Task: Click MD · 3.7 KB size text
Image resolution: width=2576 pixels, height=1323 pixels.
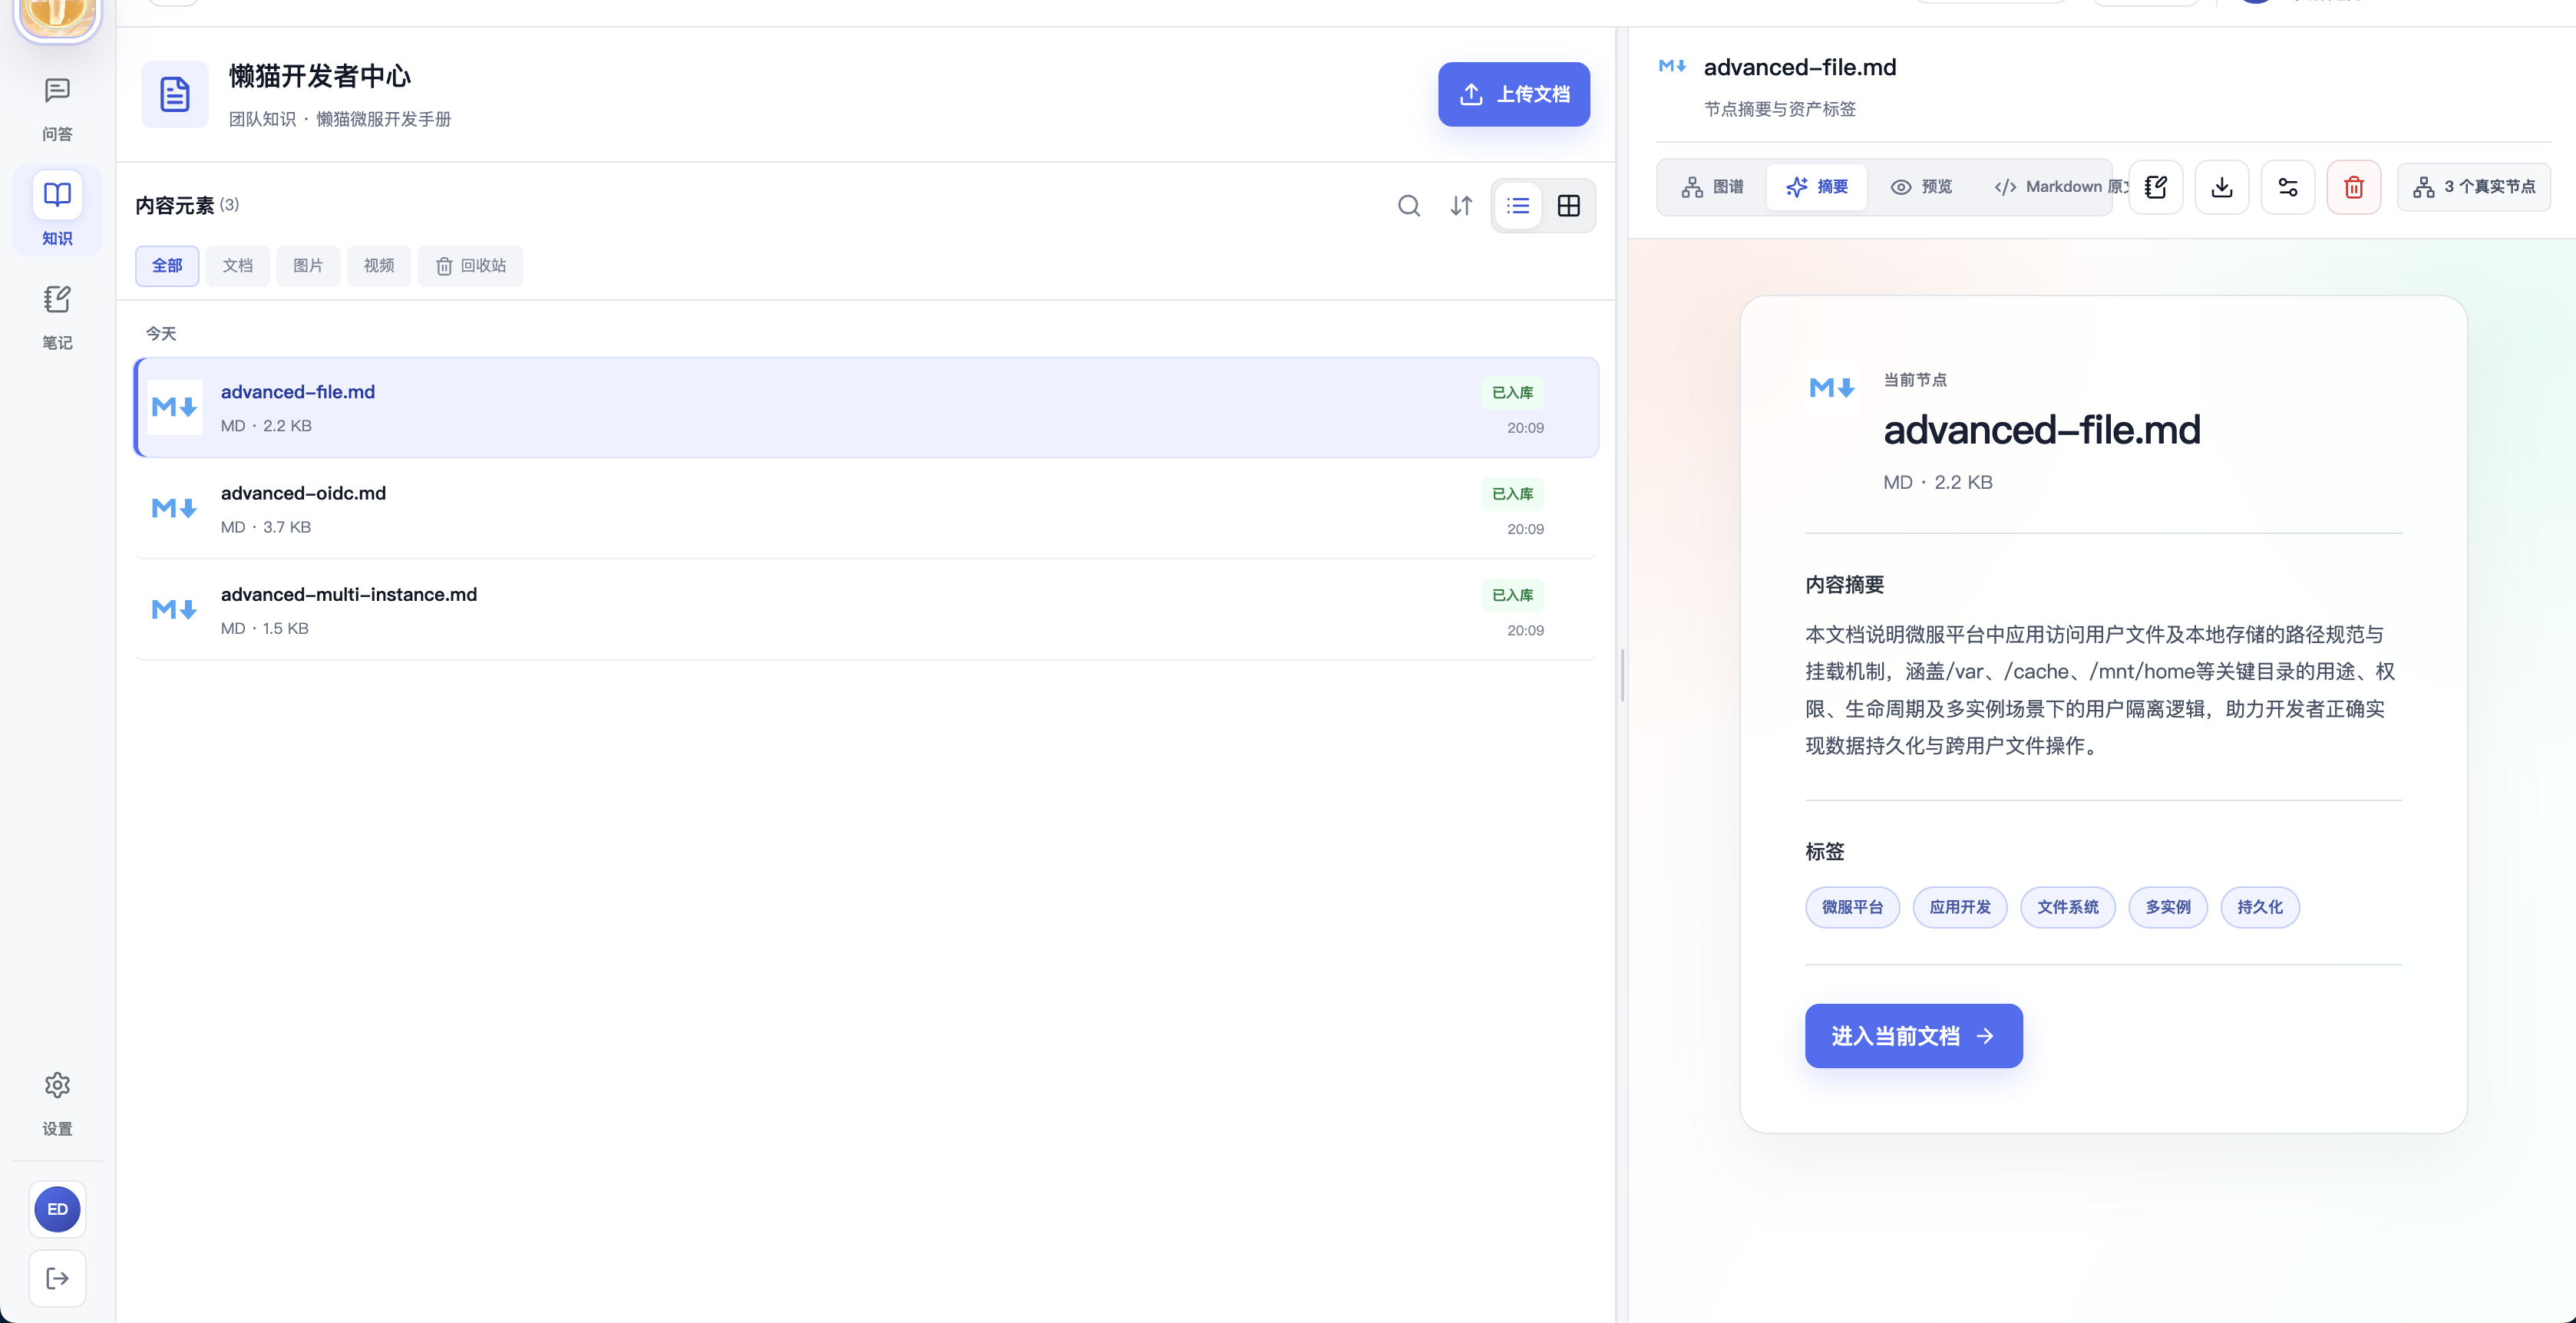Action: [x=266, y=527]
